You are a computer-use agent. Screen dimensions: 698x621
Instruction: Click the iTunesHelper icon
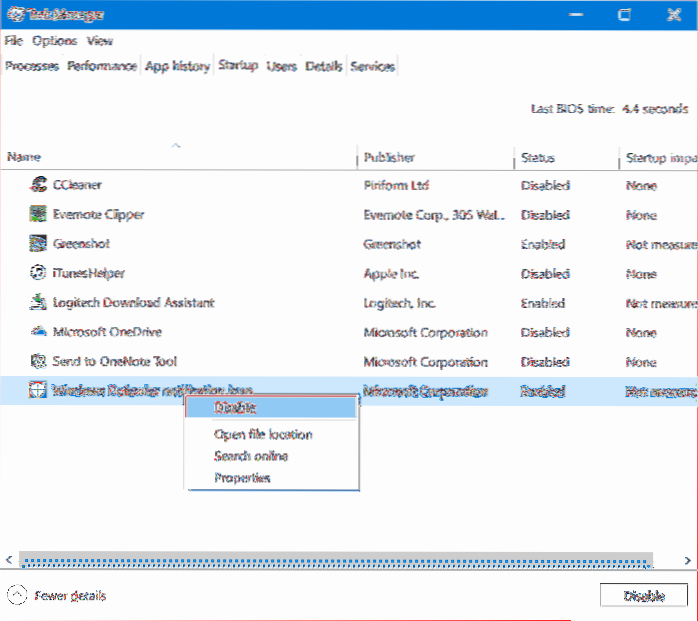click(38, 273)
